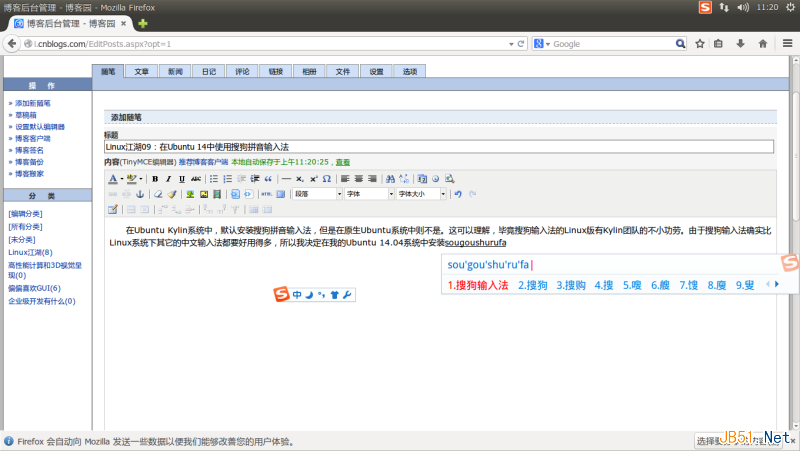Open 添加新随笔 sidebar link
800x451 pixels.
(33, 104)
